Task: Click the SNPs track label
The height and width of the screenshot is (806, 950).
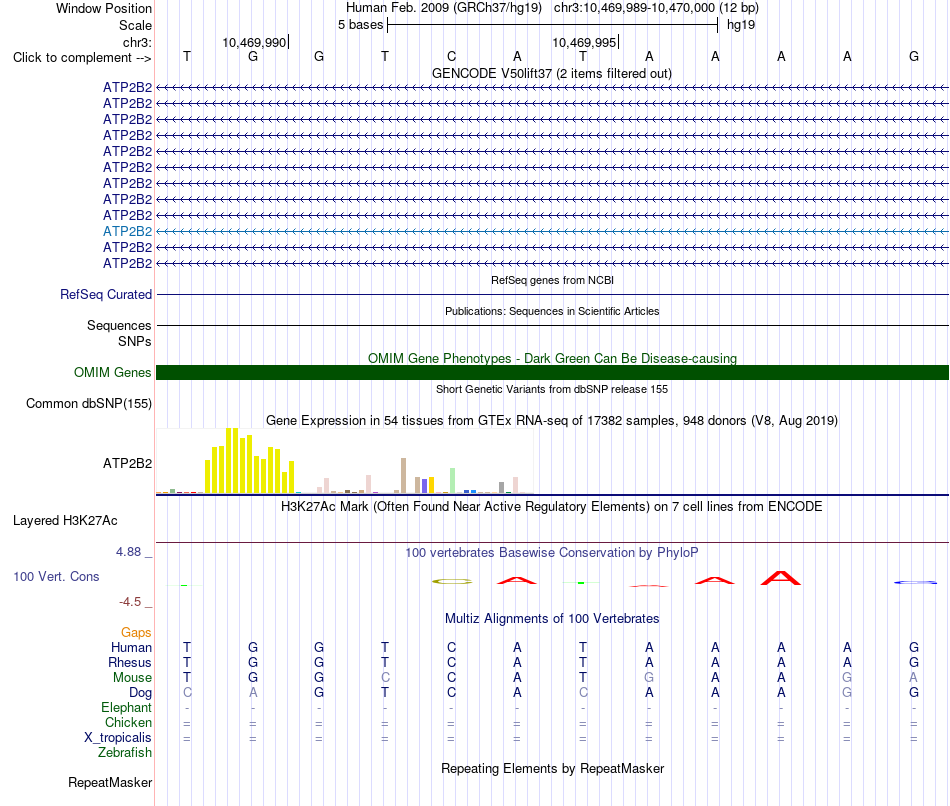Action: click(x=135, y=341)
